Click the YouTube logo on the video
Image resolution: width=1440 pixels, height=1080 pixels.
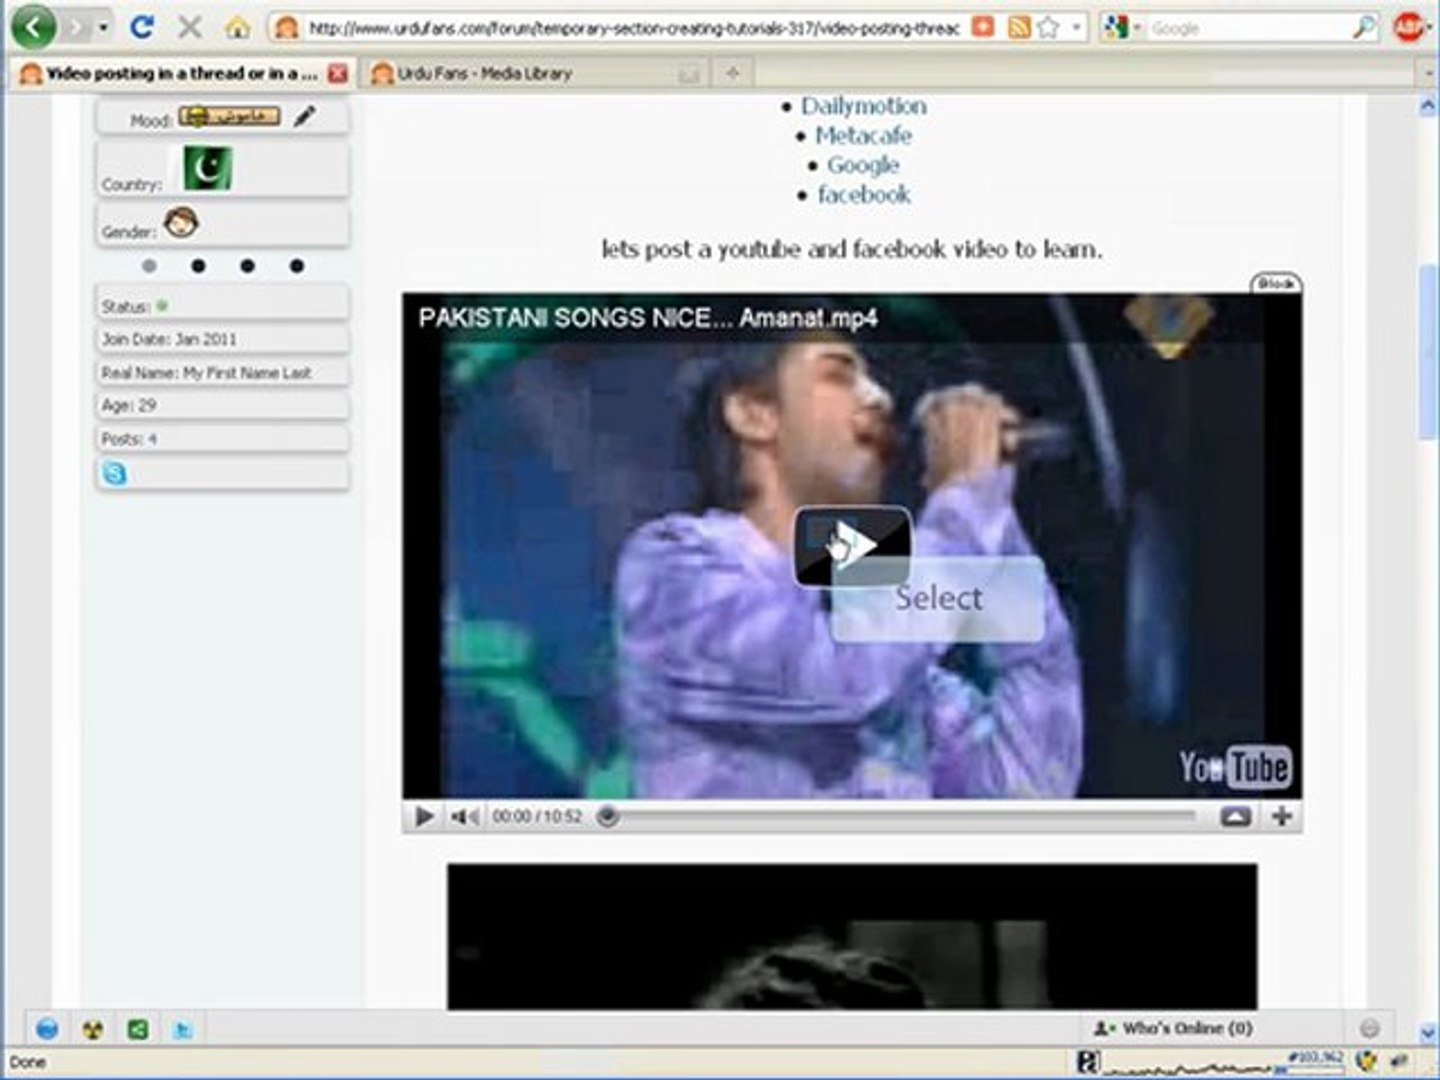tap(1234, 767)
